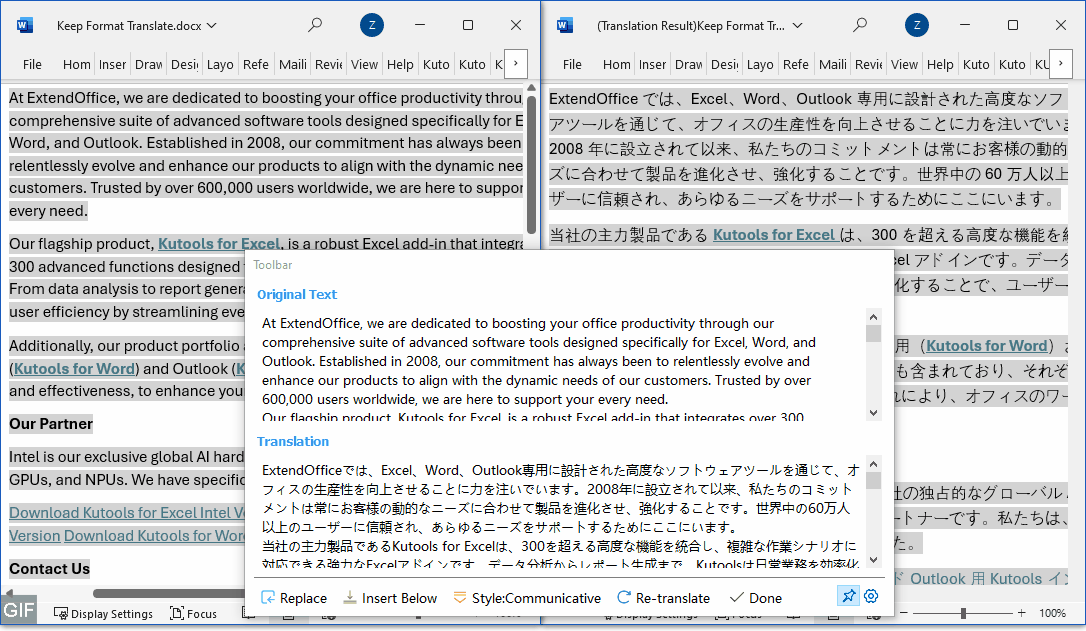Image resolution: width=1086 pixels, height=631 pixels.
Task: Pin the translation toolbar panel
Action: pyautogui.click(x=848, y=596)
